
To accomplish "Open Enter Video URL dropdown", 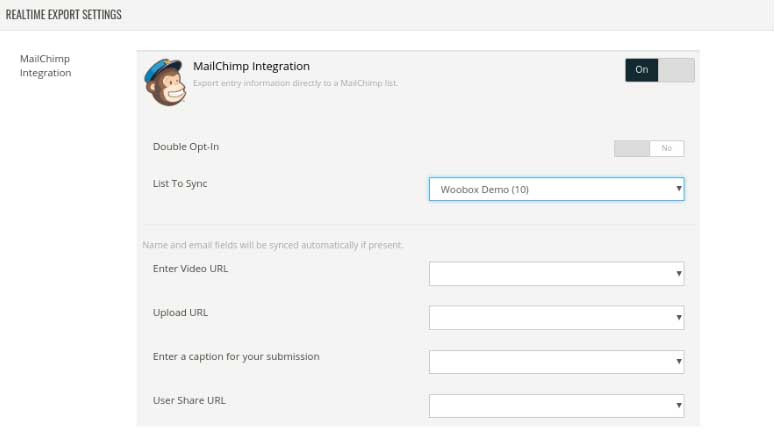I will pos(557,274).
